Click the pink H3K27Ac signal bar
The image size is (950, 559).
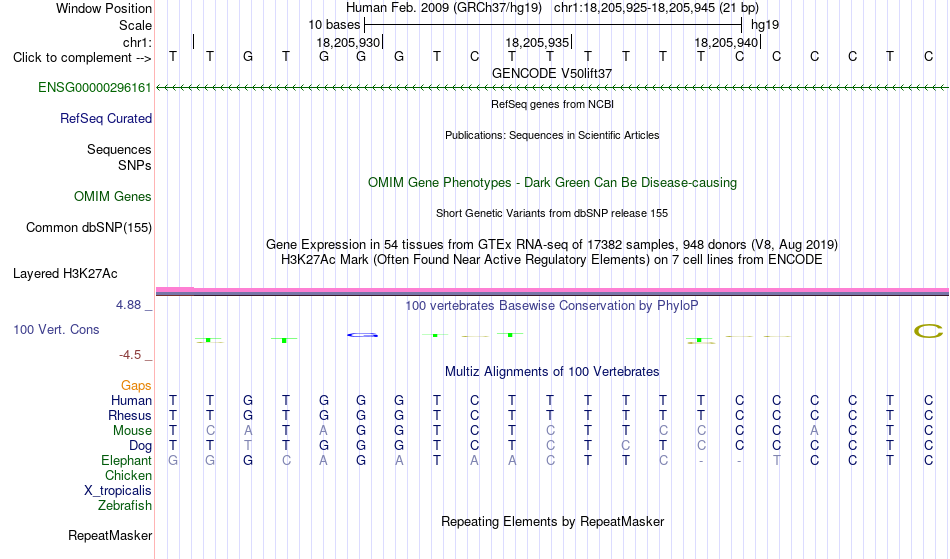tap(552, 291)
